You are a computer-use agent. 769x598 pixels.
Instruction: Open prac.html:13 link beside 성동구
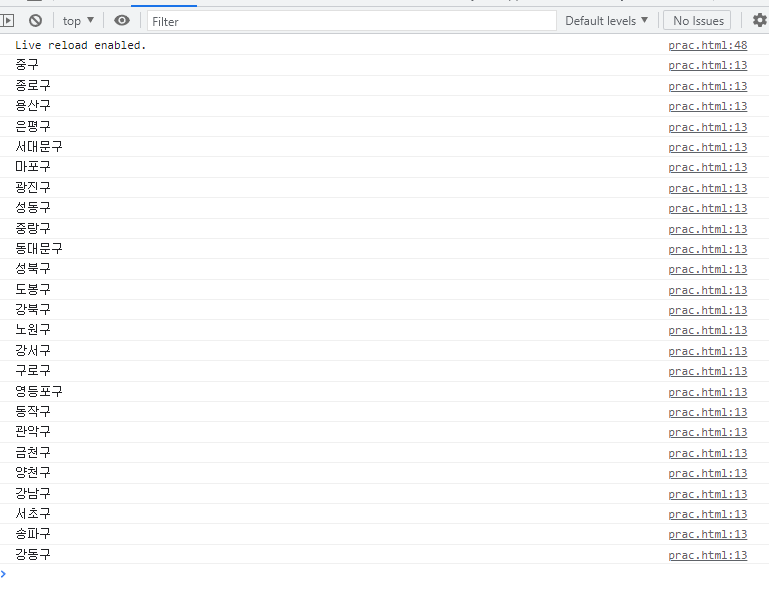click(708, 208)
